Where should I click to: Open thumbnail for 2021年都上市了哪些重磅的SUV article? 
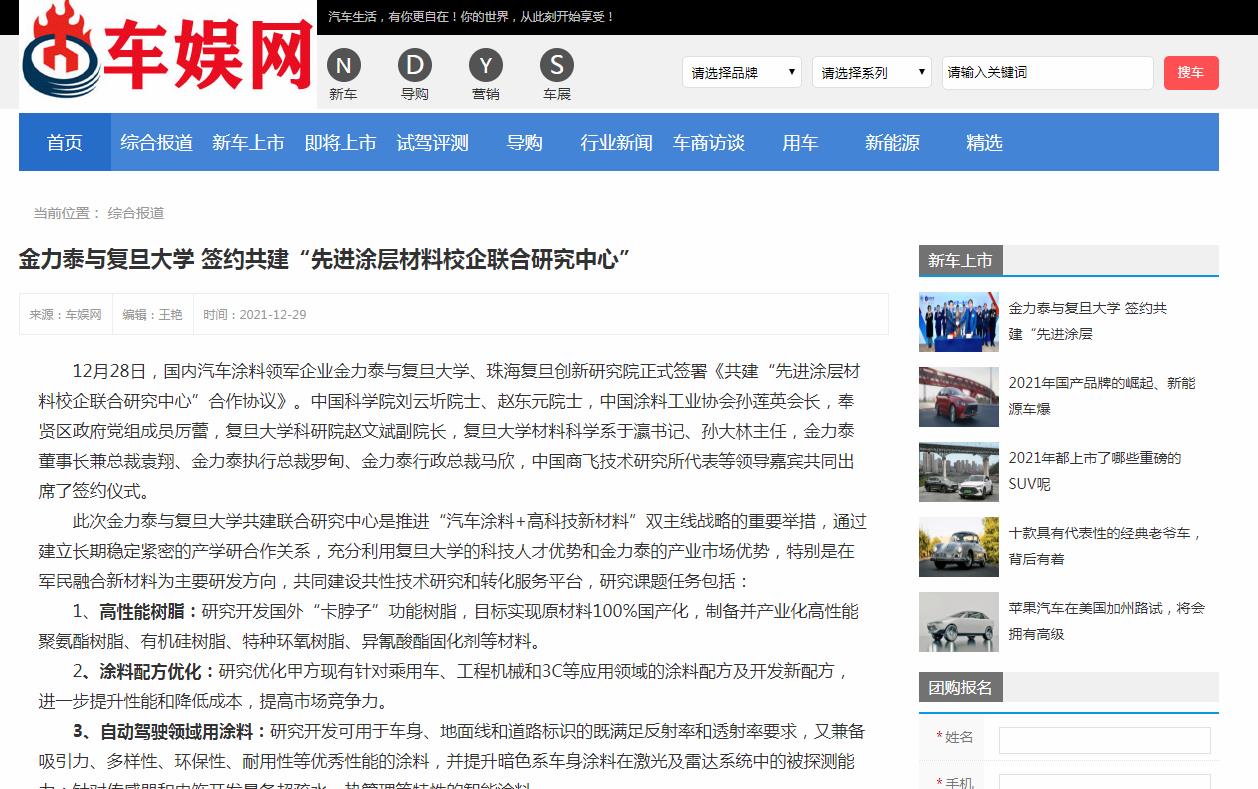click(959, 472)
